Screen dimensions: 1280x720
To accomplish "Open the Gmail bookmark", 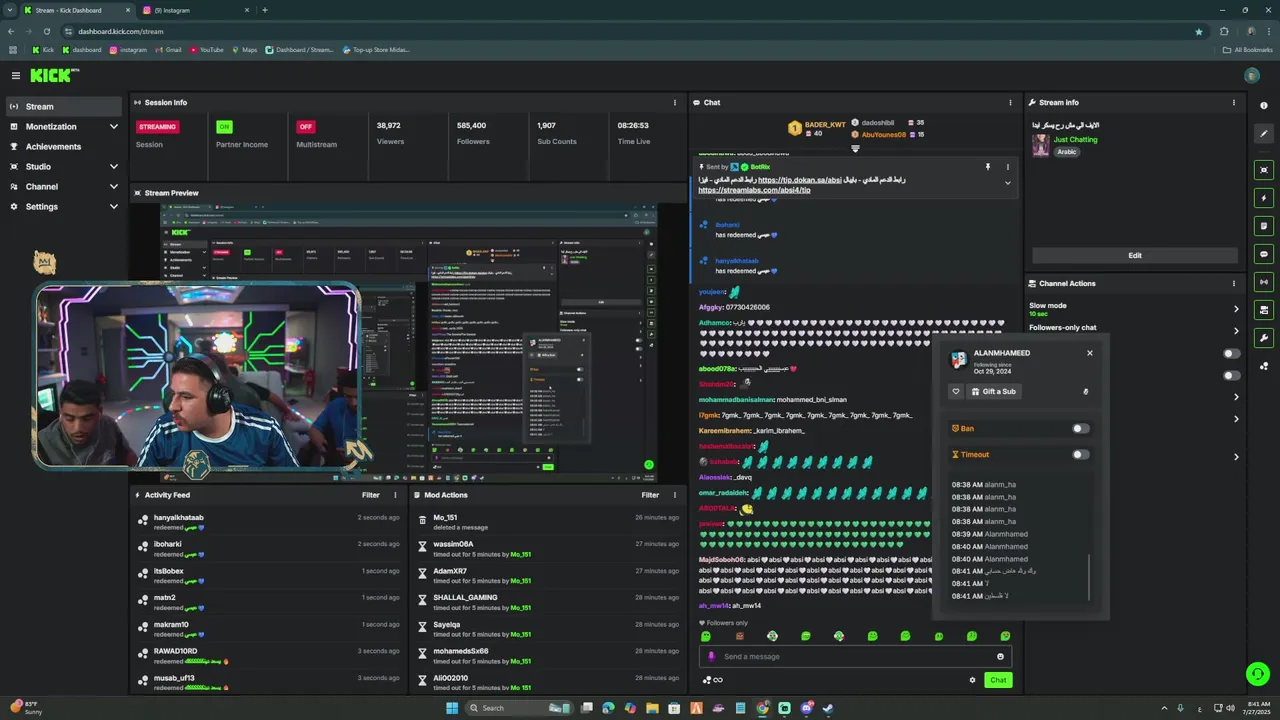I will 168,50.
